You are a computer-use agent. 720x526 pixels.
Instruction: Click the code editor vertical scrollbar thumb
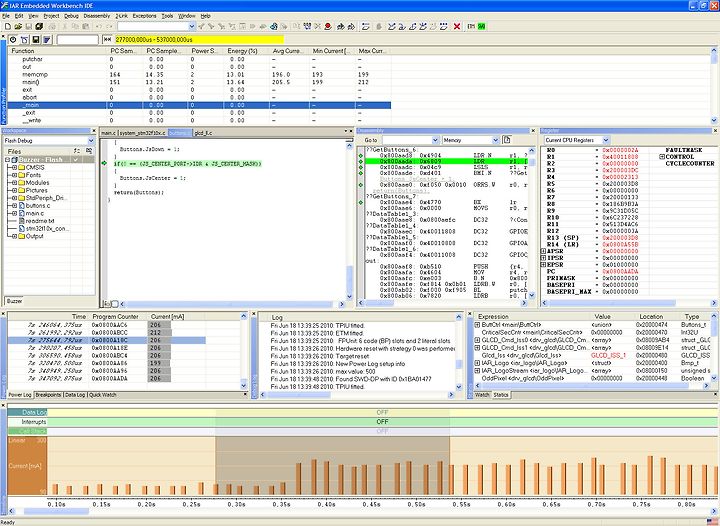349,277
